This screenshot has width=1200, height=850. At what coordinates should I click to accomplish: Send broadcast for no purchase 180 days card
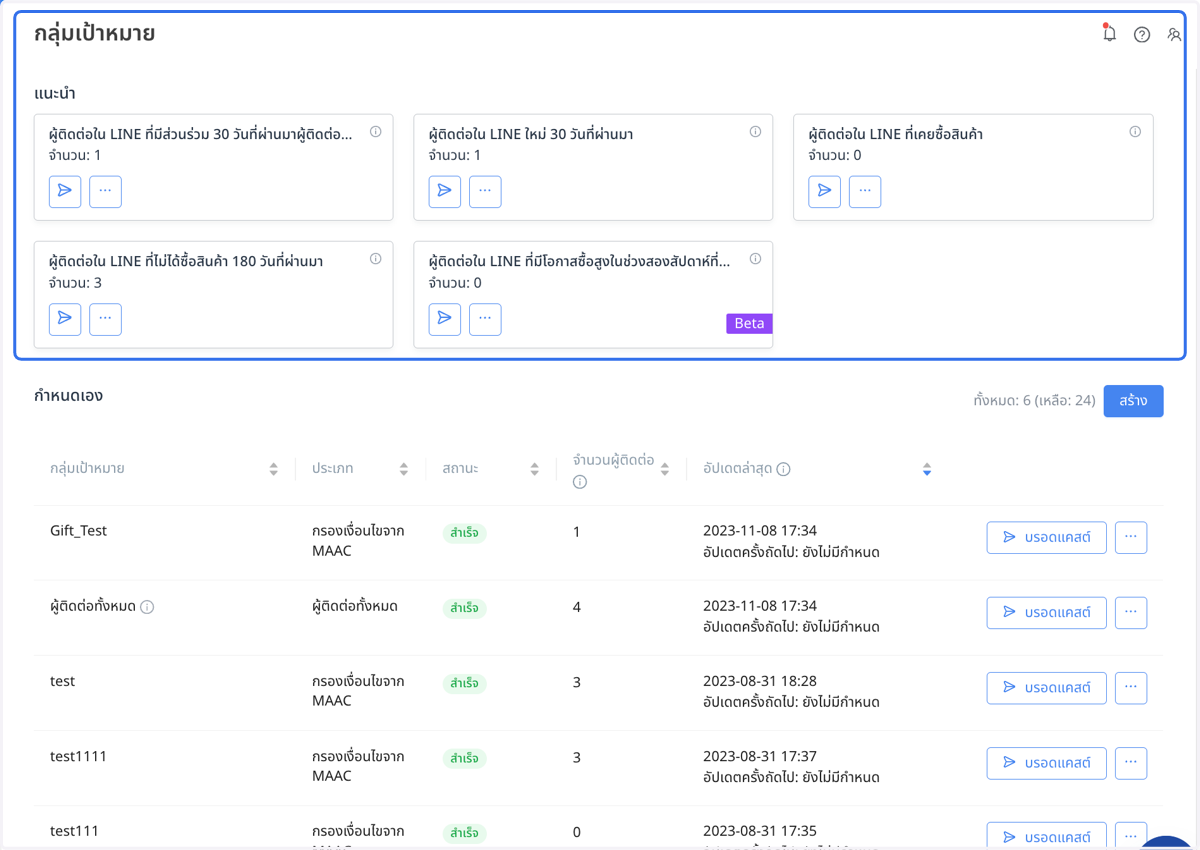click(x=65, y=319)
